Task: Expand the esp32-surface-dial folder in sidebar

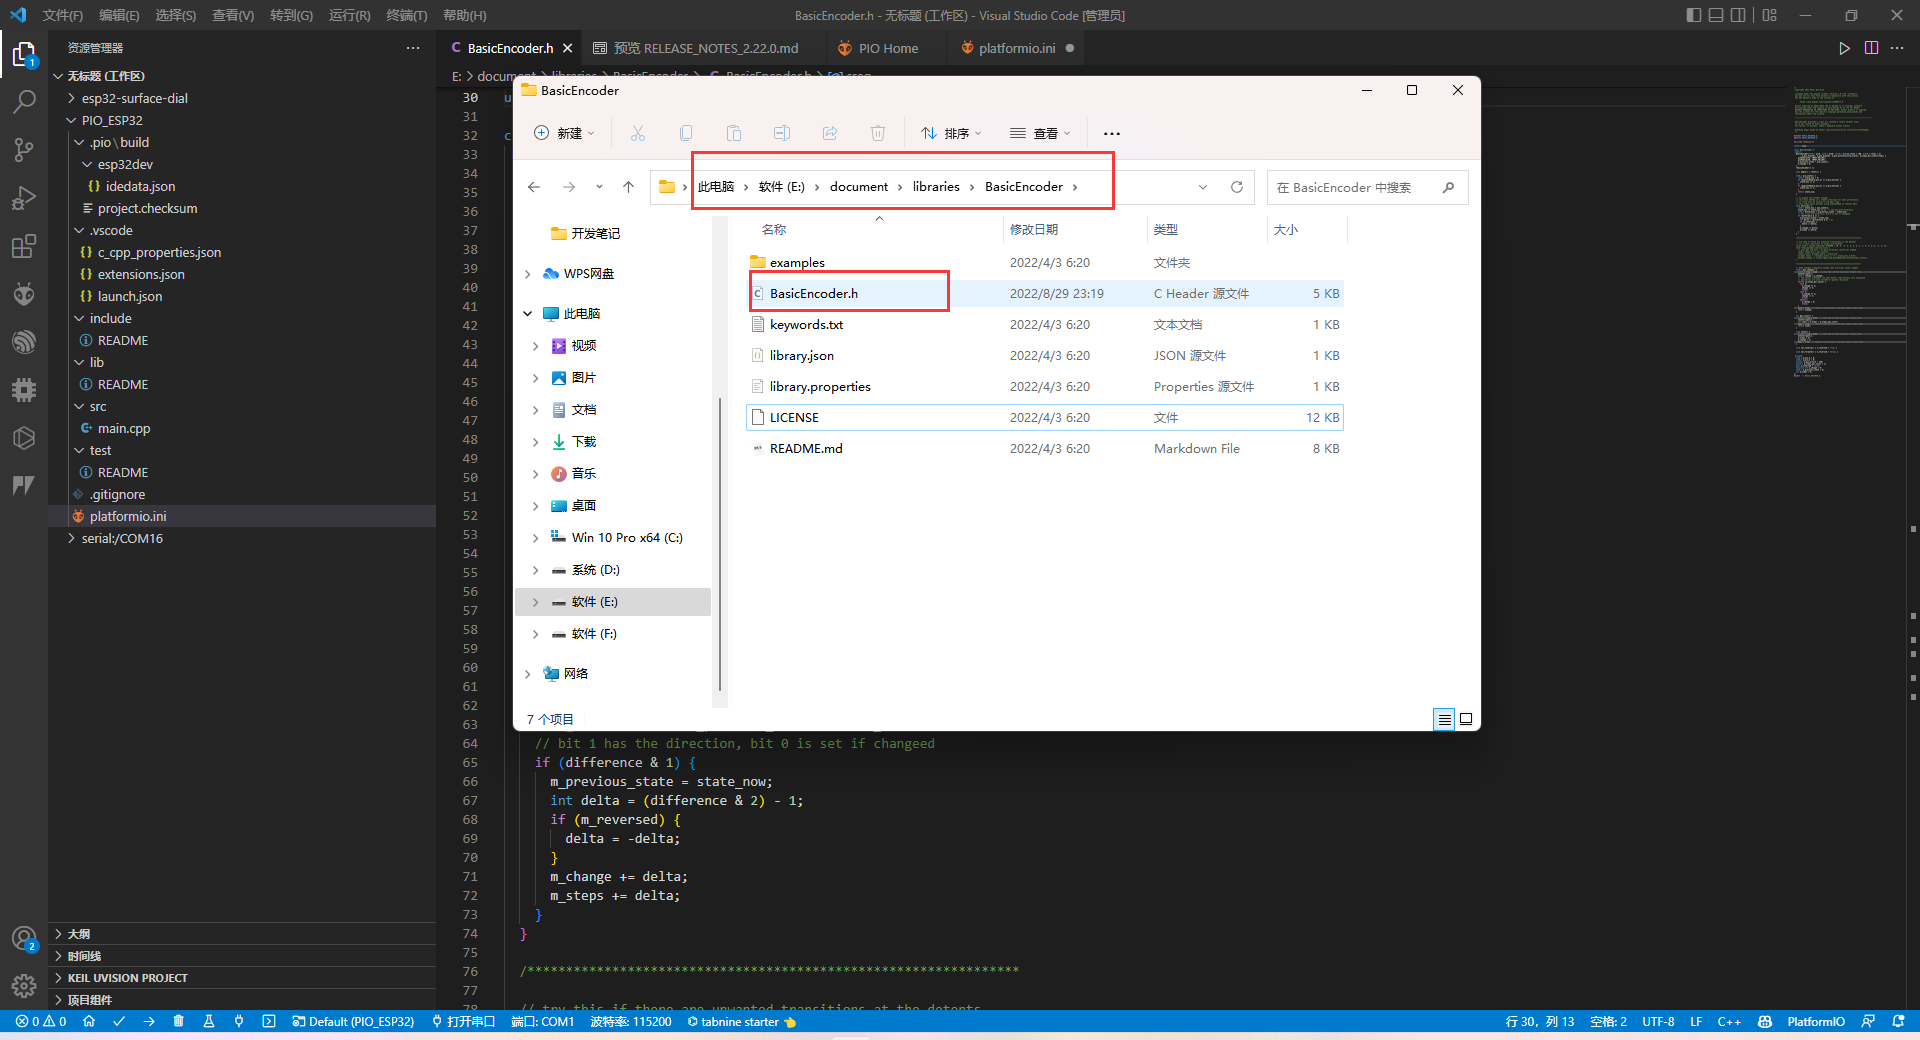Action: tap(71, 98)
